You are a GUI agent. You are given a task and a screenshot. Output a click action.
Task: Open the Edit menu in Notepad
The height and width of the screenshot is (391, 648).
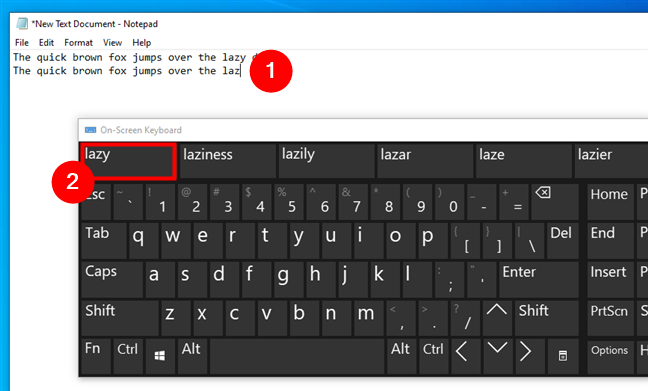click(x=46, y=43)
